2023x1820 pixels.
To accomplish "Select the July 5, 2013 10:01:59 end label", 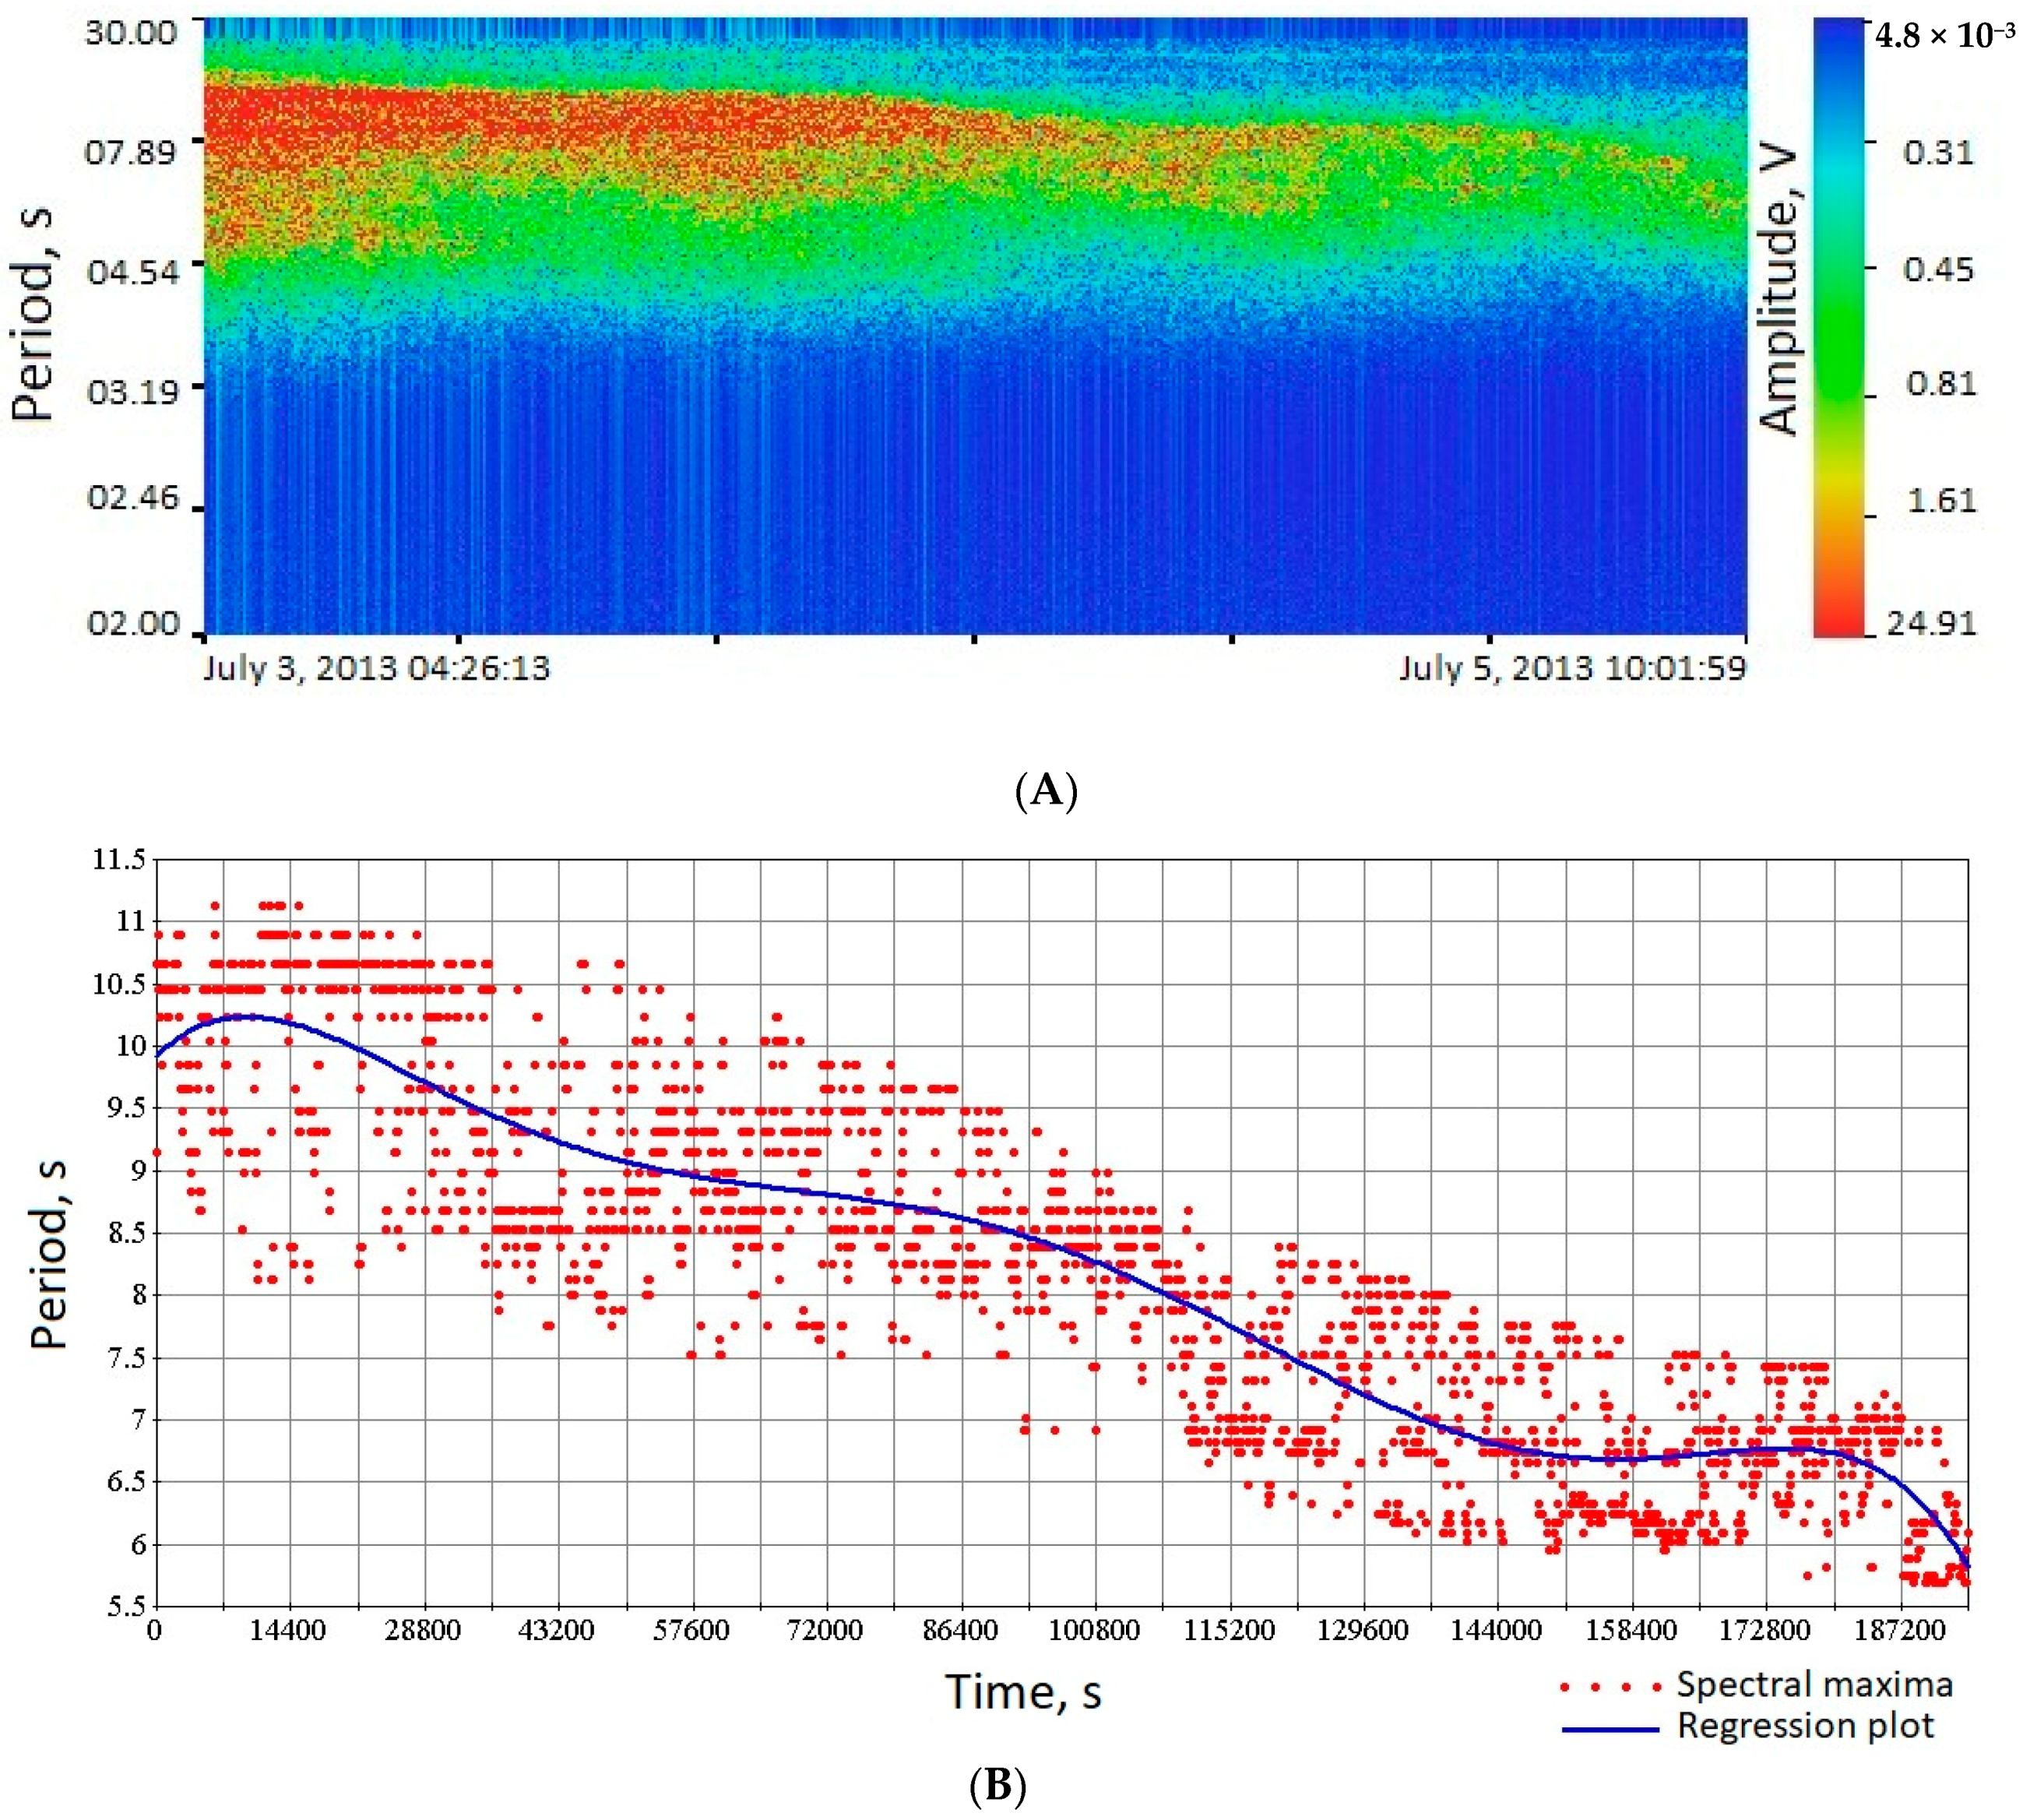I will point(1572,668).
